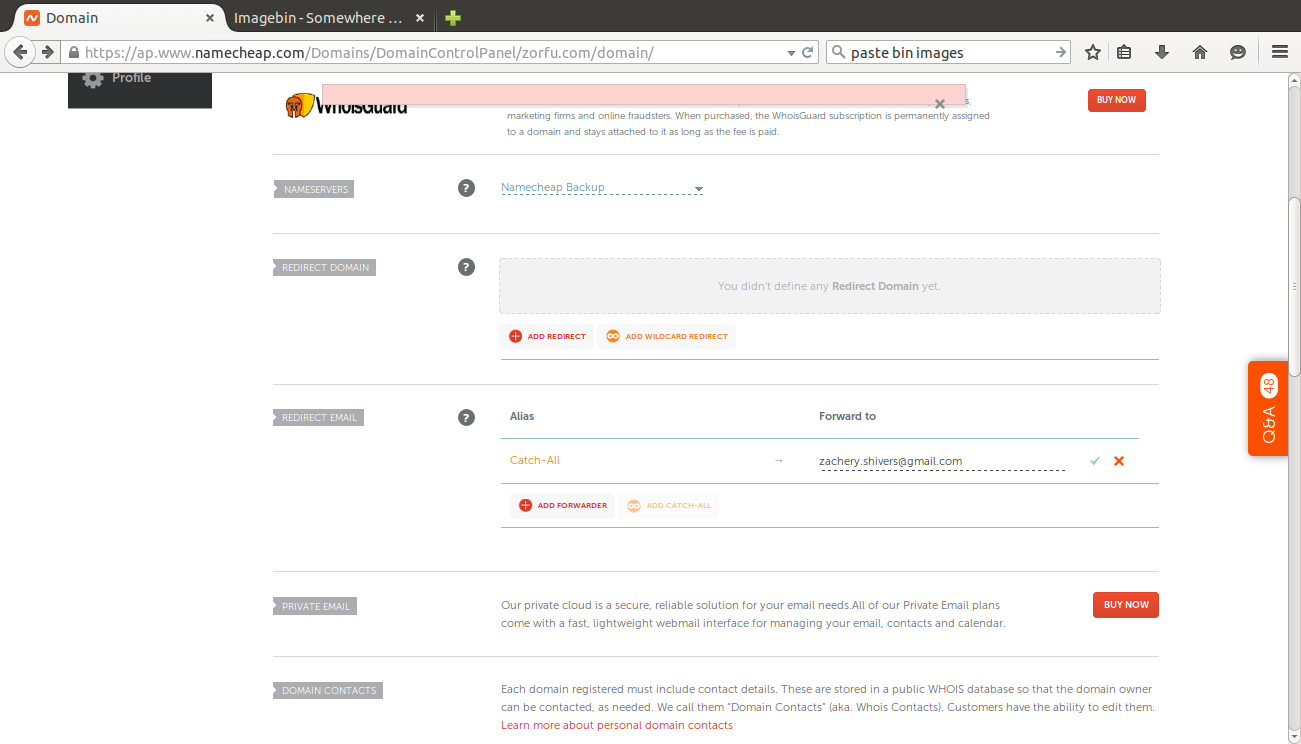Go back using the browser back arrow

tap(20, 52)
